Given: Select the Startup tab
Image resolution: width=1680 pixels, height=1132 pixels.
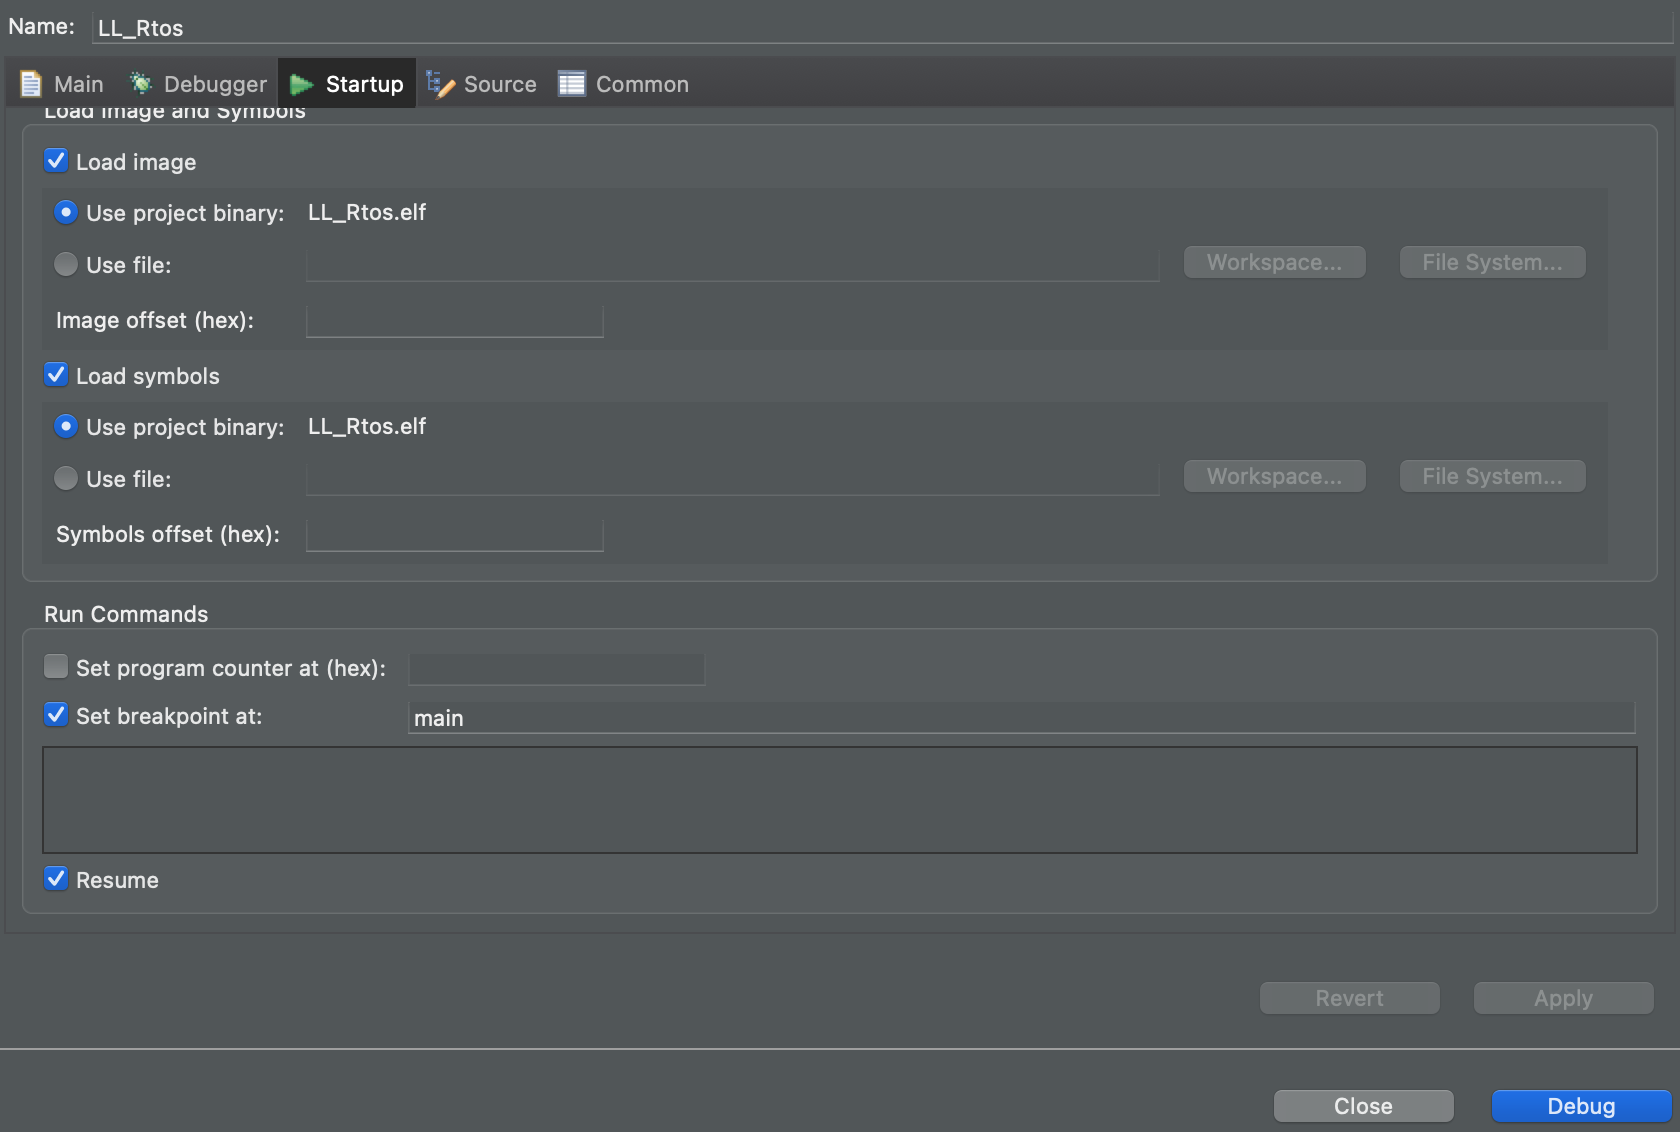Looking at the screenshot, I should tap(347, 84).
